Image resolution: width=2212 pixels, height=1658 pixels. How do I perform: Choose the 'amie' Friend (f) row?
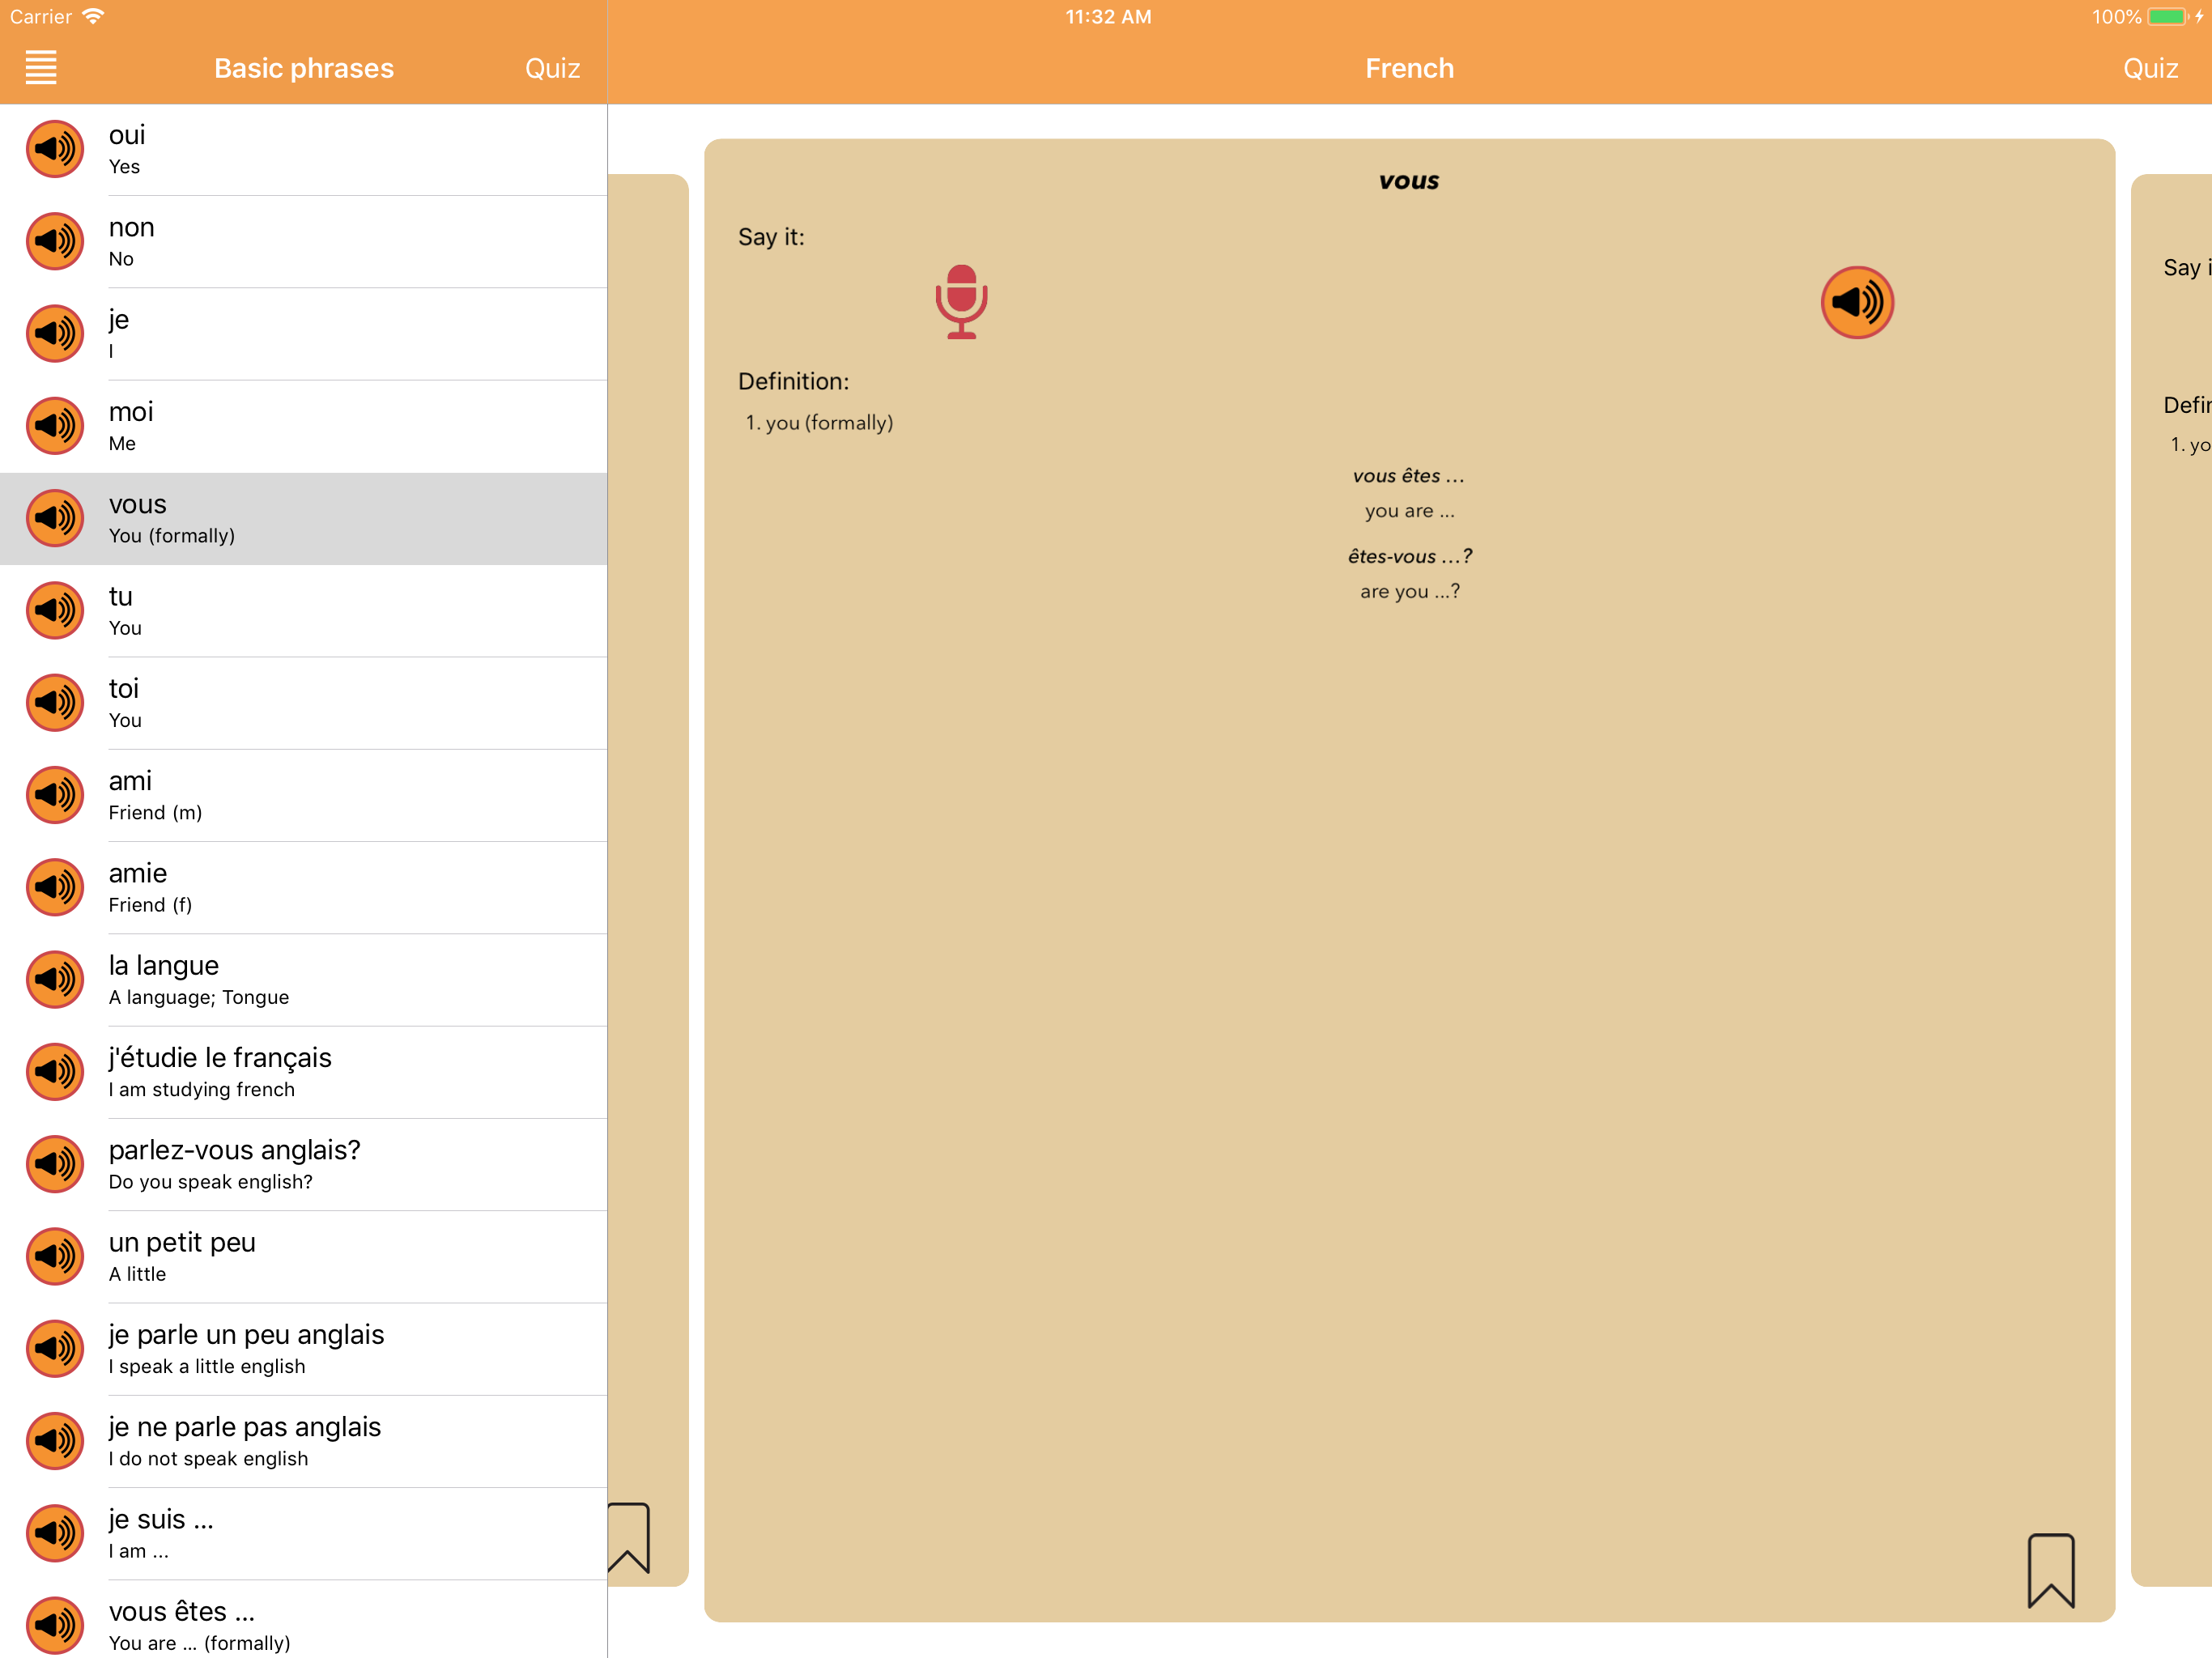304,887
